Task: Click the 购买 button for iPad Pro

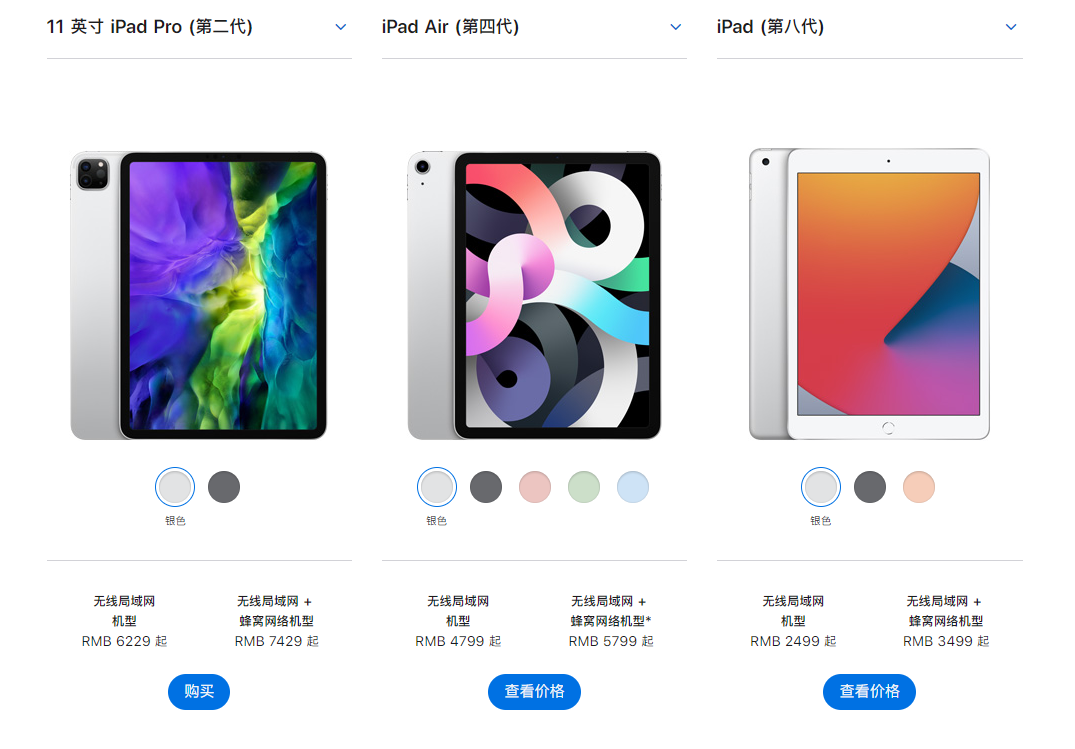Action: pos(199,691)
